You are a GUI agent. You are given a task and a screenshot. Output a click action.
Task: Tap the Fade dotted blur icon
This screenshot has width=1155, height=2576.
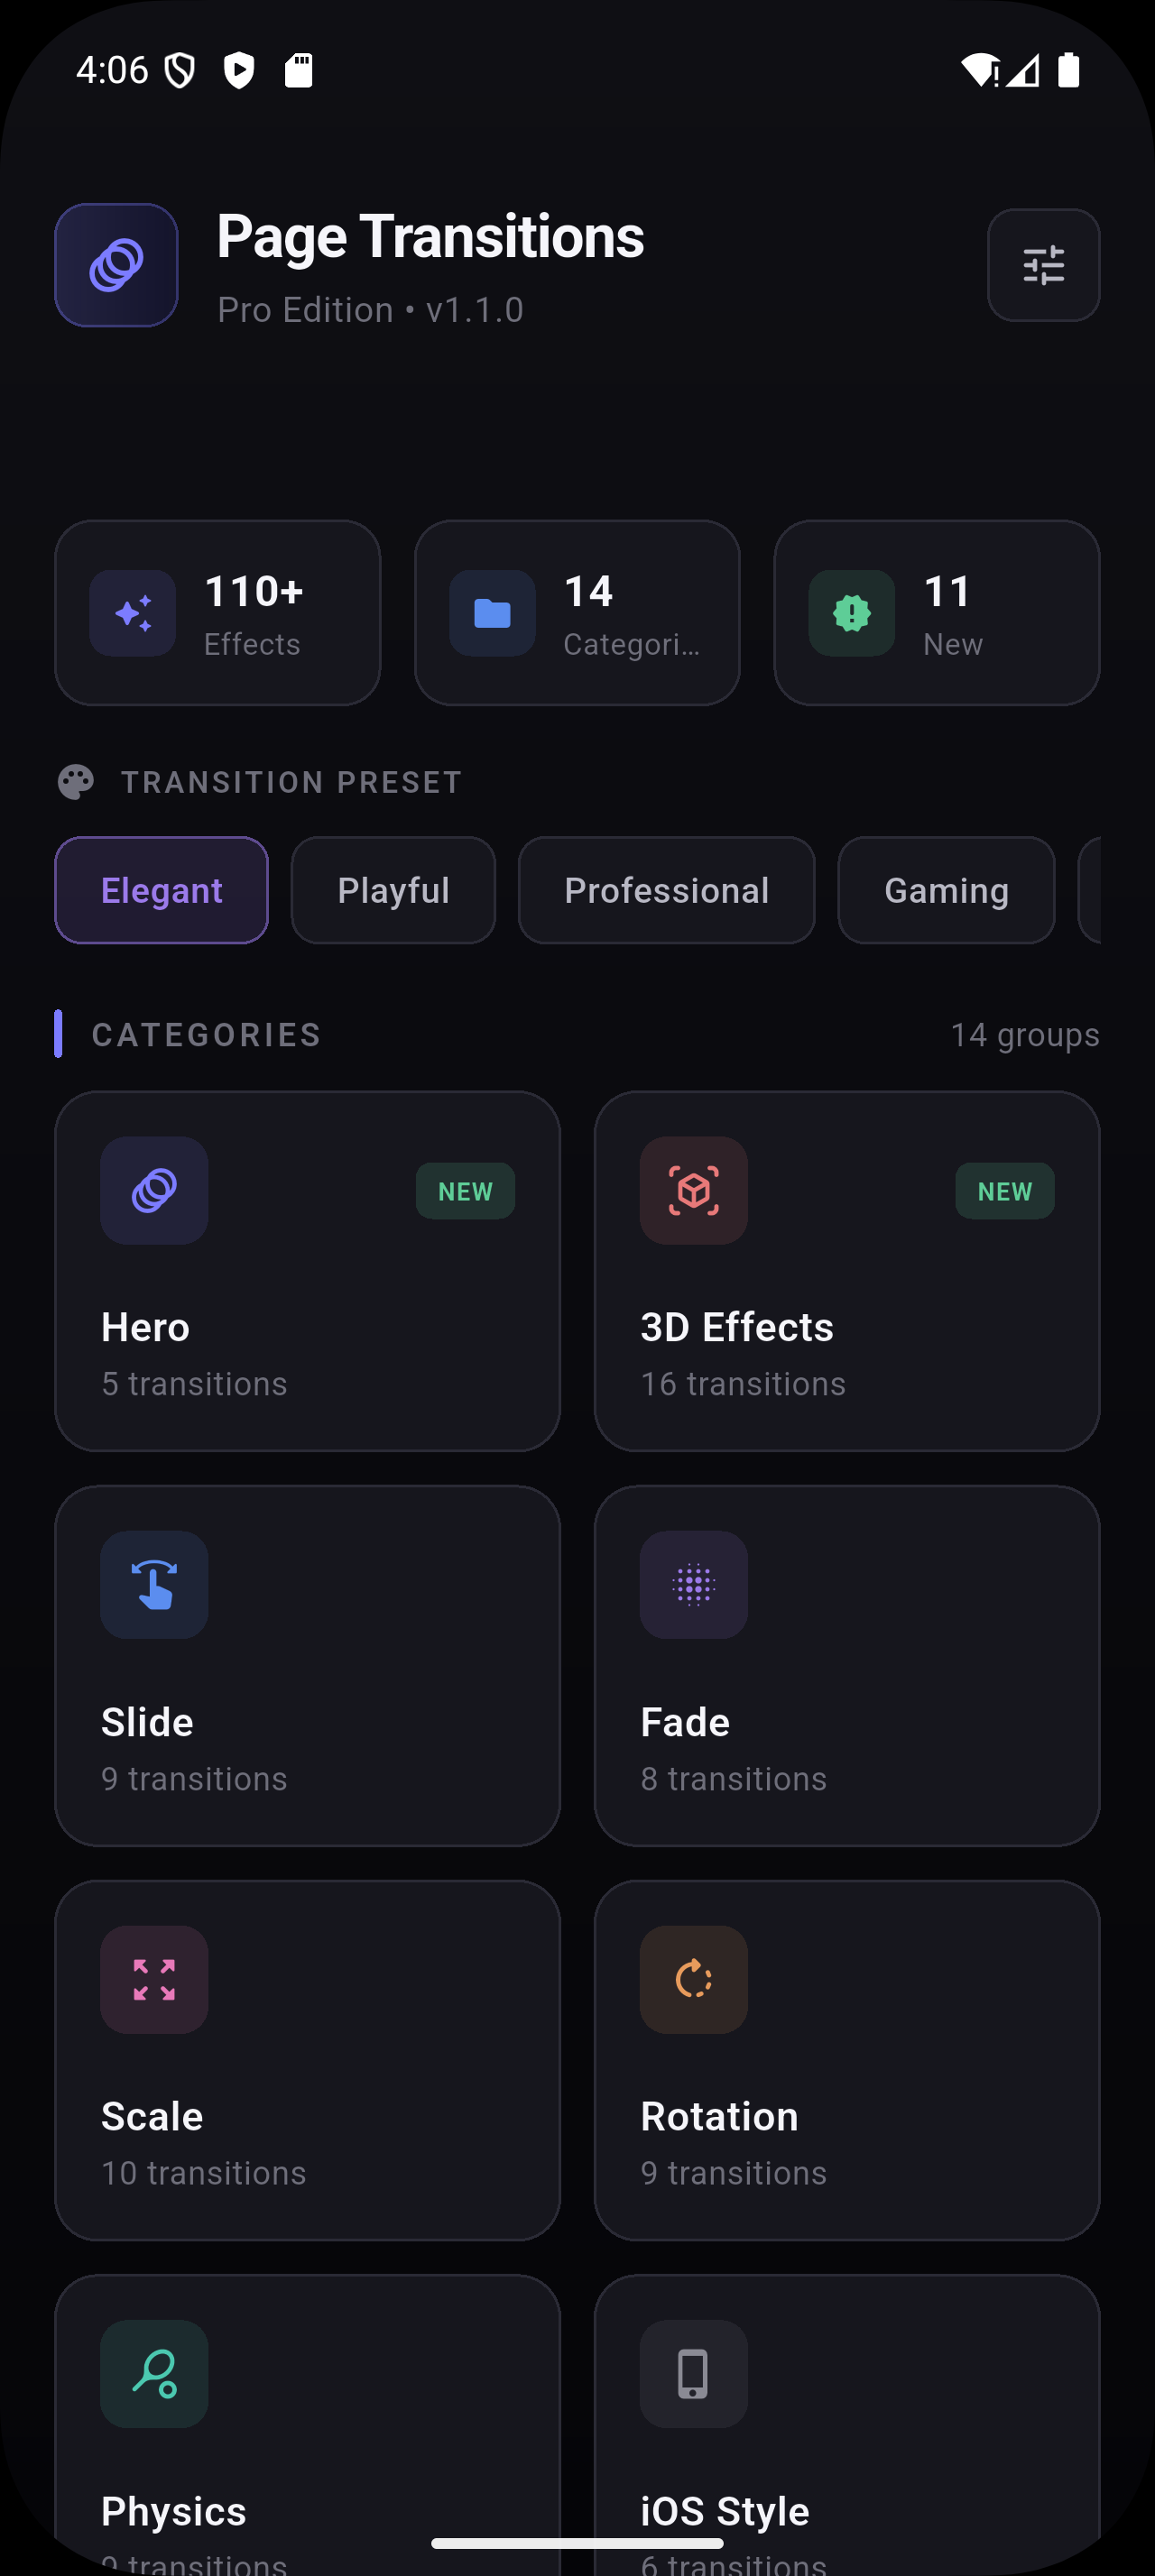point(694,1584)
